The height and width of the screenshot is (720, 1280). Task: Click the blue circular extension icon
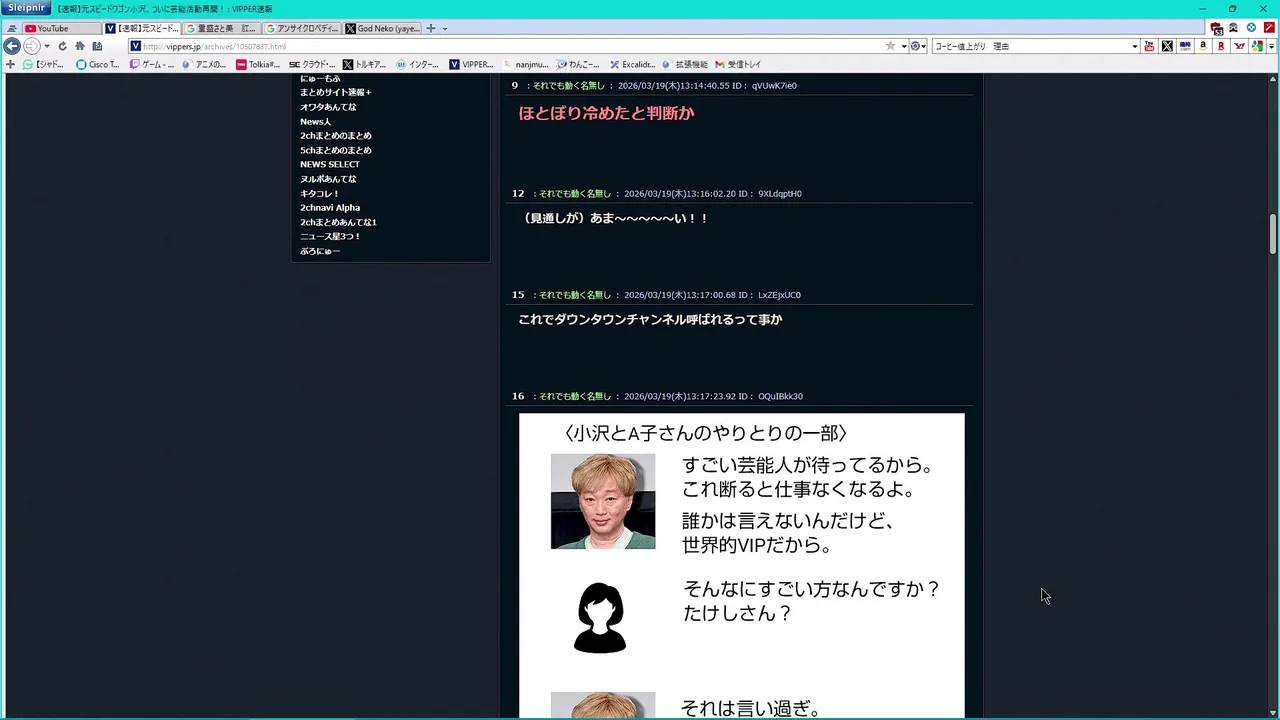(1250, 28)
